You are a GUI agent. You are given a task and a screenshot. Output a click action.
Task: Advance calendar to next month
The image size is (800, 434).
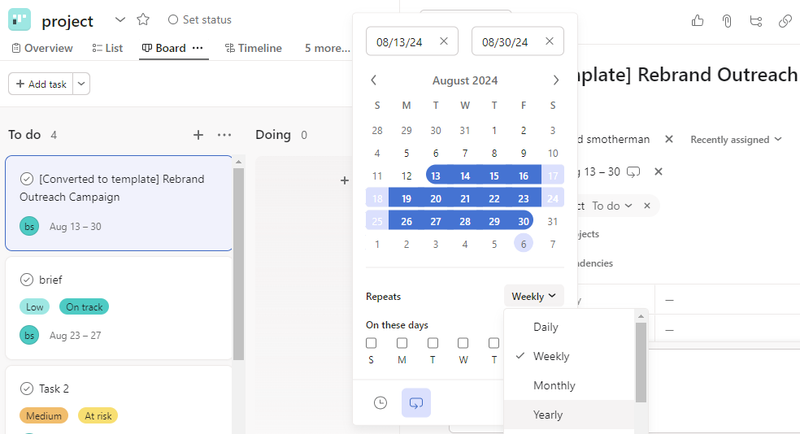(556, 80)
